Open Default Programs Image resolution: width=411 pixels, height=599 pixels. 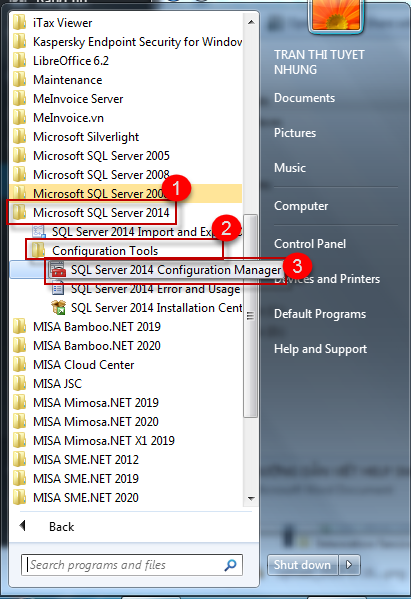pyautogui.click(x=320, y=314)
